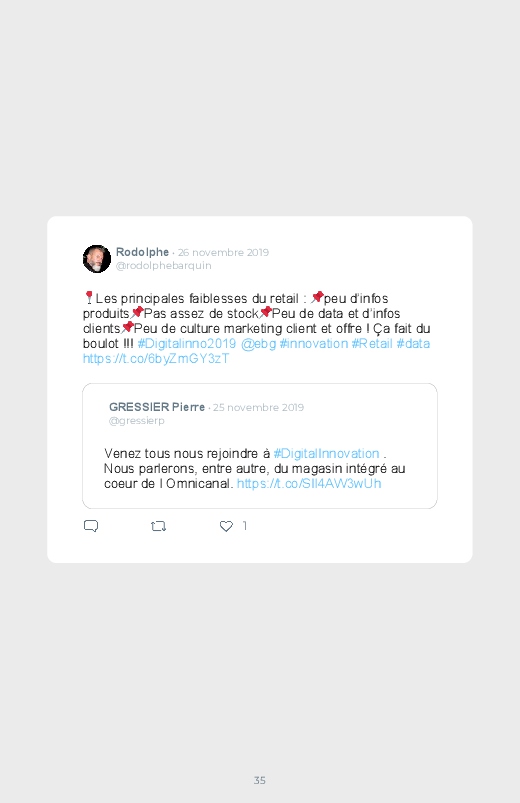The width and height of the screenshot is (520, 803).
Task: Open Rodolphe's profile avatar photo
Action: (x=97, y=259)
